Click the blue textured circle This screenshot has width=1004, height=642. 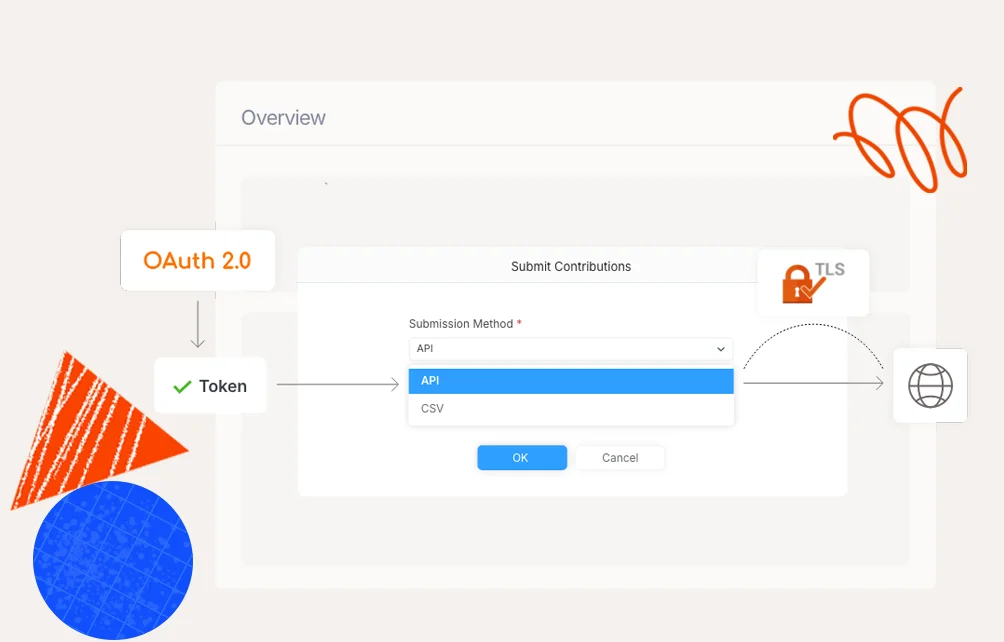[112, 560]
